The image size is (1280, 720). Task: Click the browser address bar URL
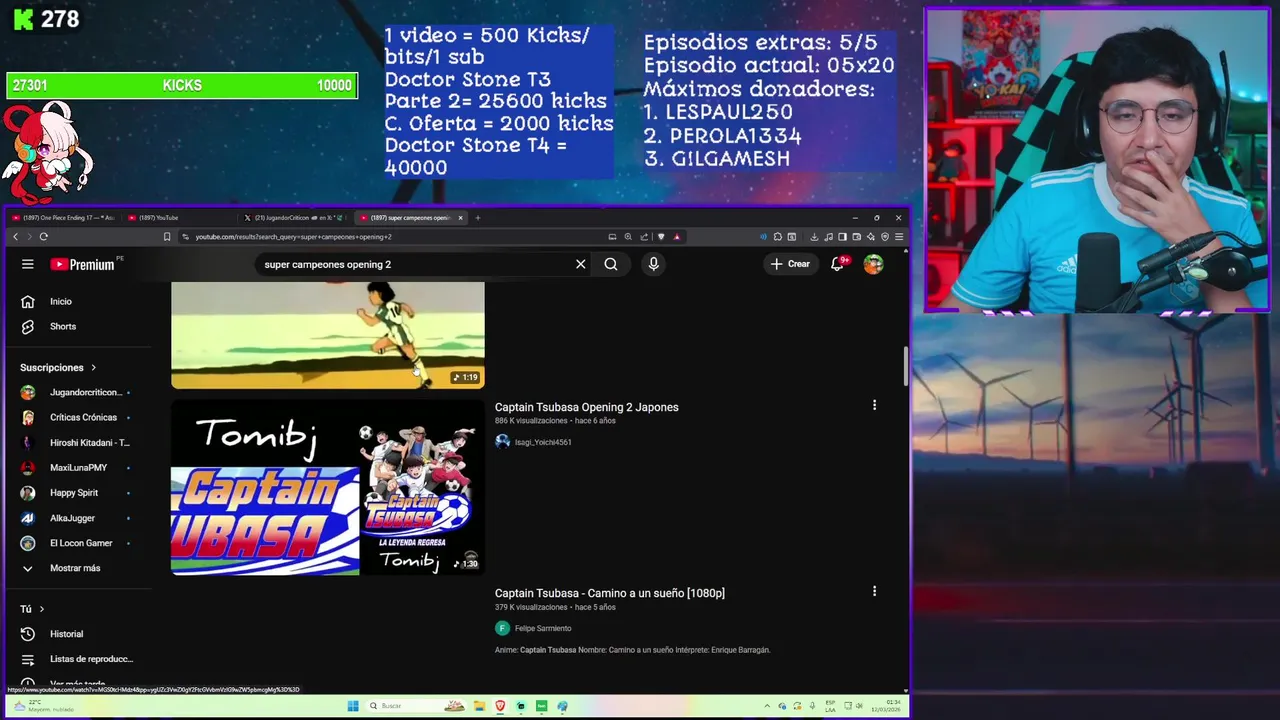point(293,237)
